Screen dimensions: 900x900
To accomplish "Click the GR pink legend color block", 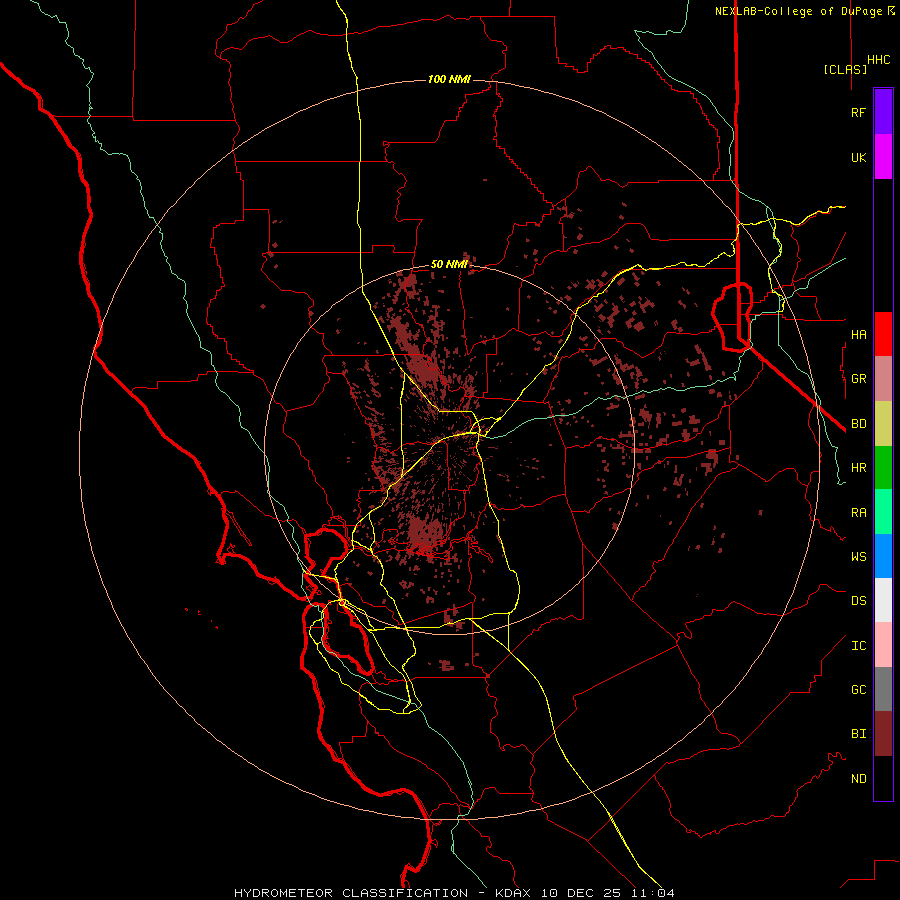I will point(883,379).
